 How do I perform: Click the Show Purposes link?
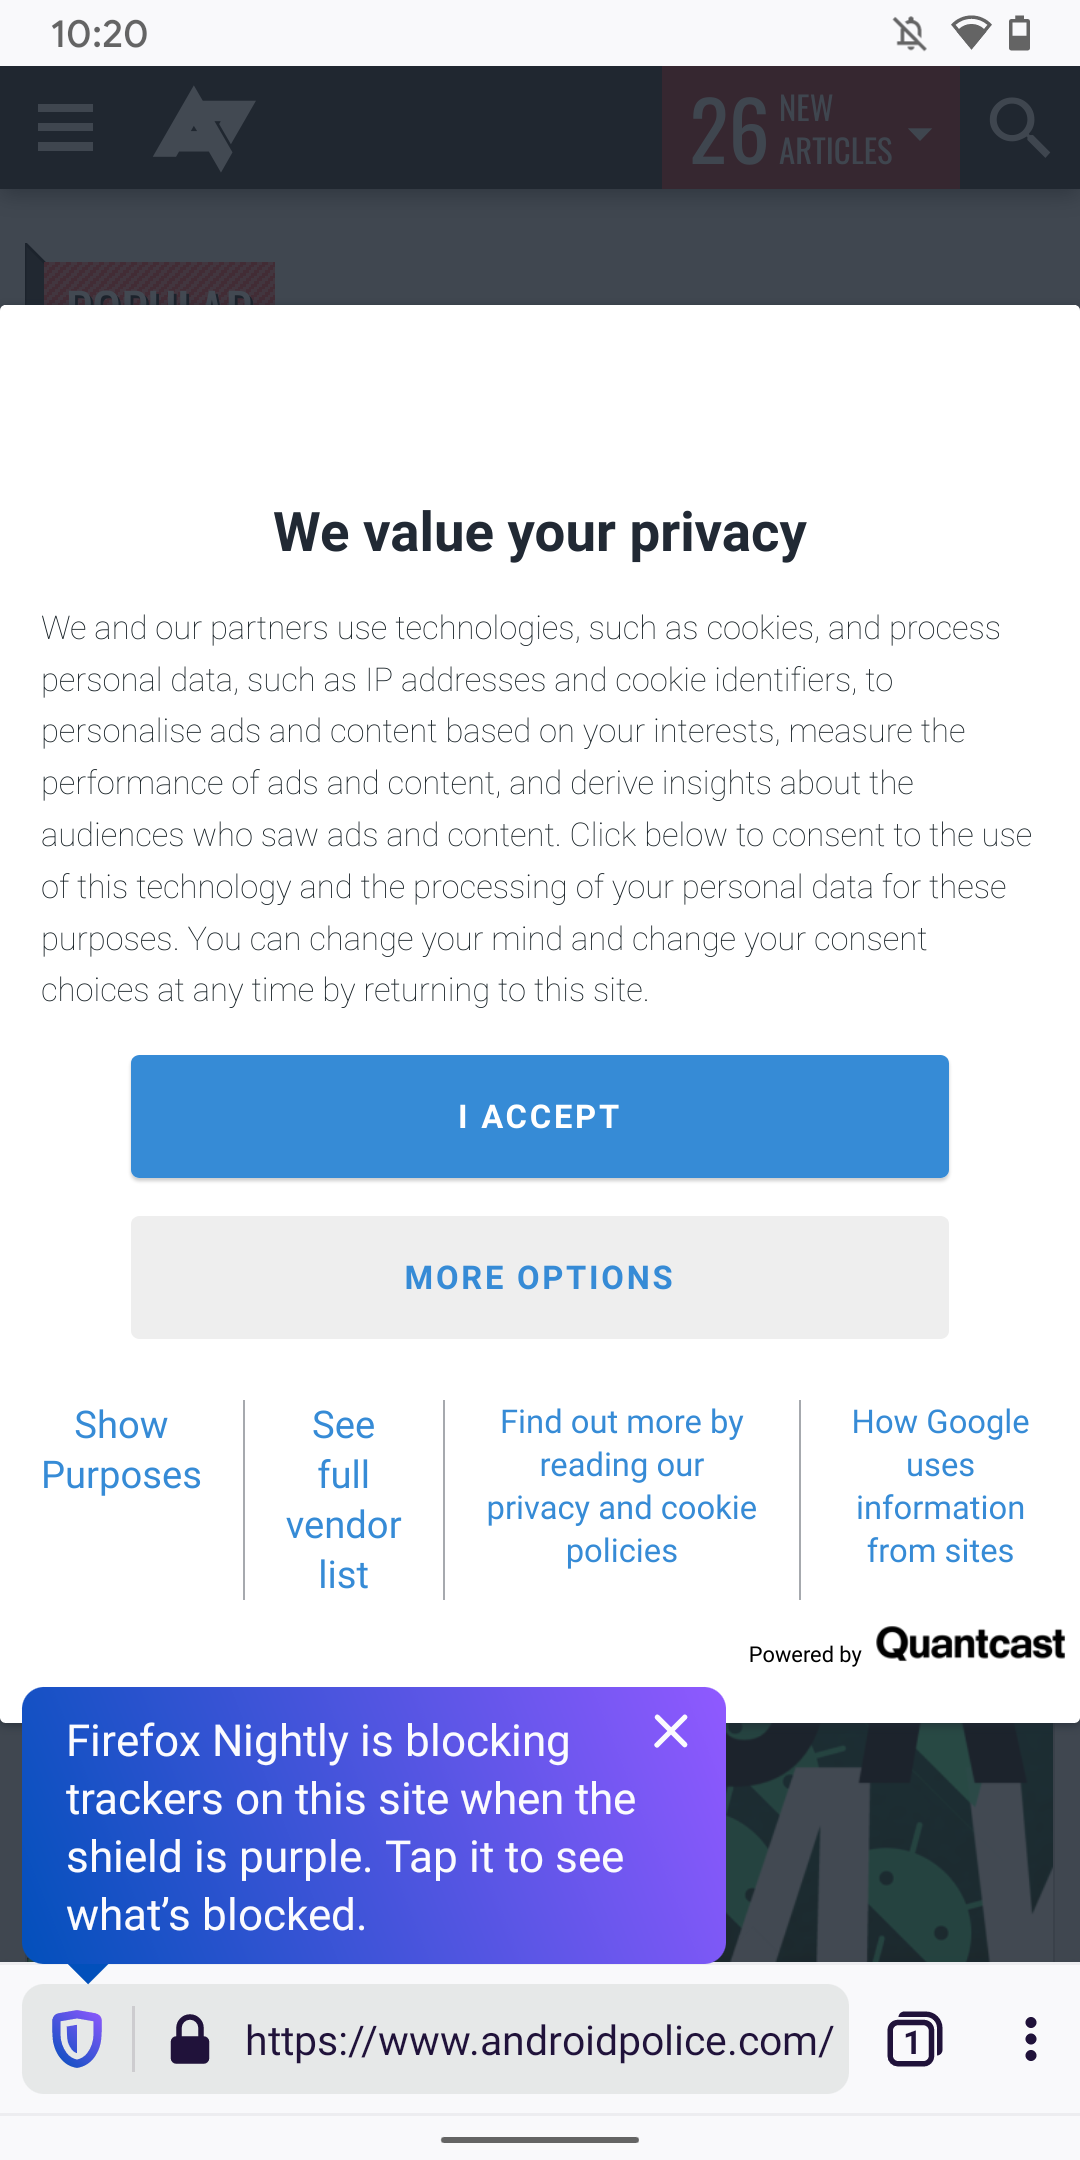click(120, 1450)
